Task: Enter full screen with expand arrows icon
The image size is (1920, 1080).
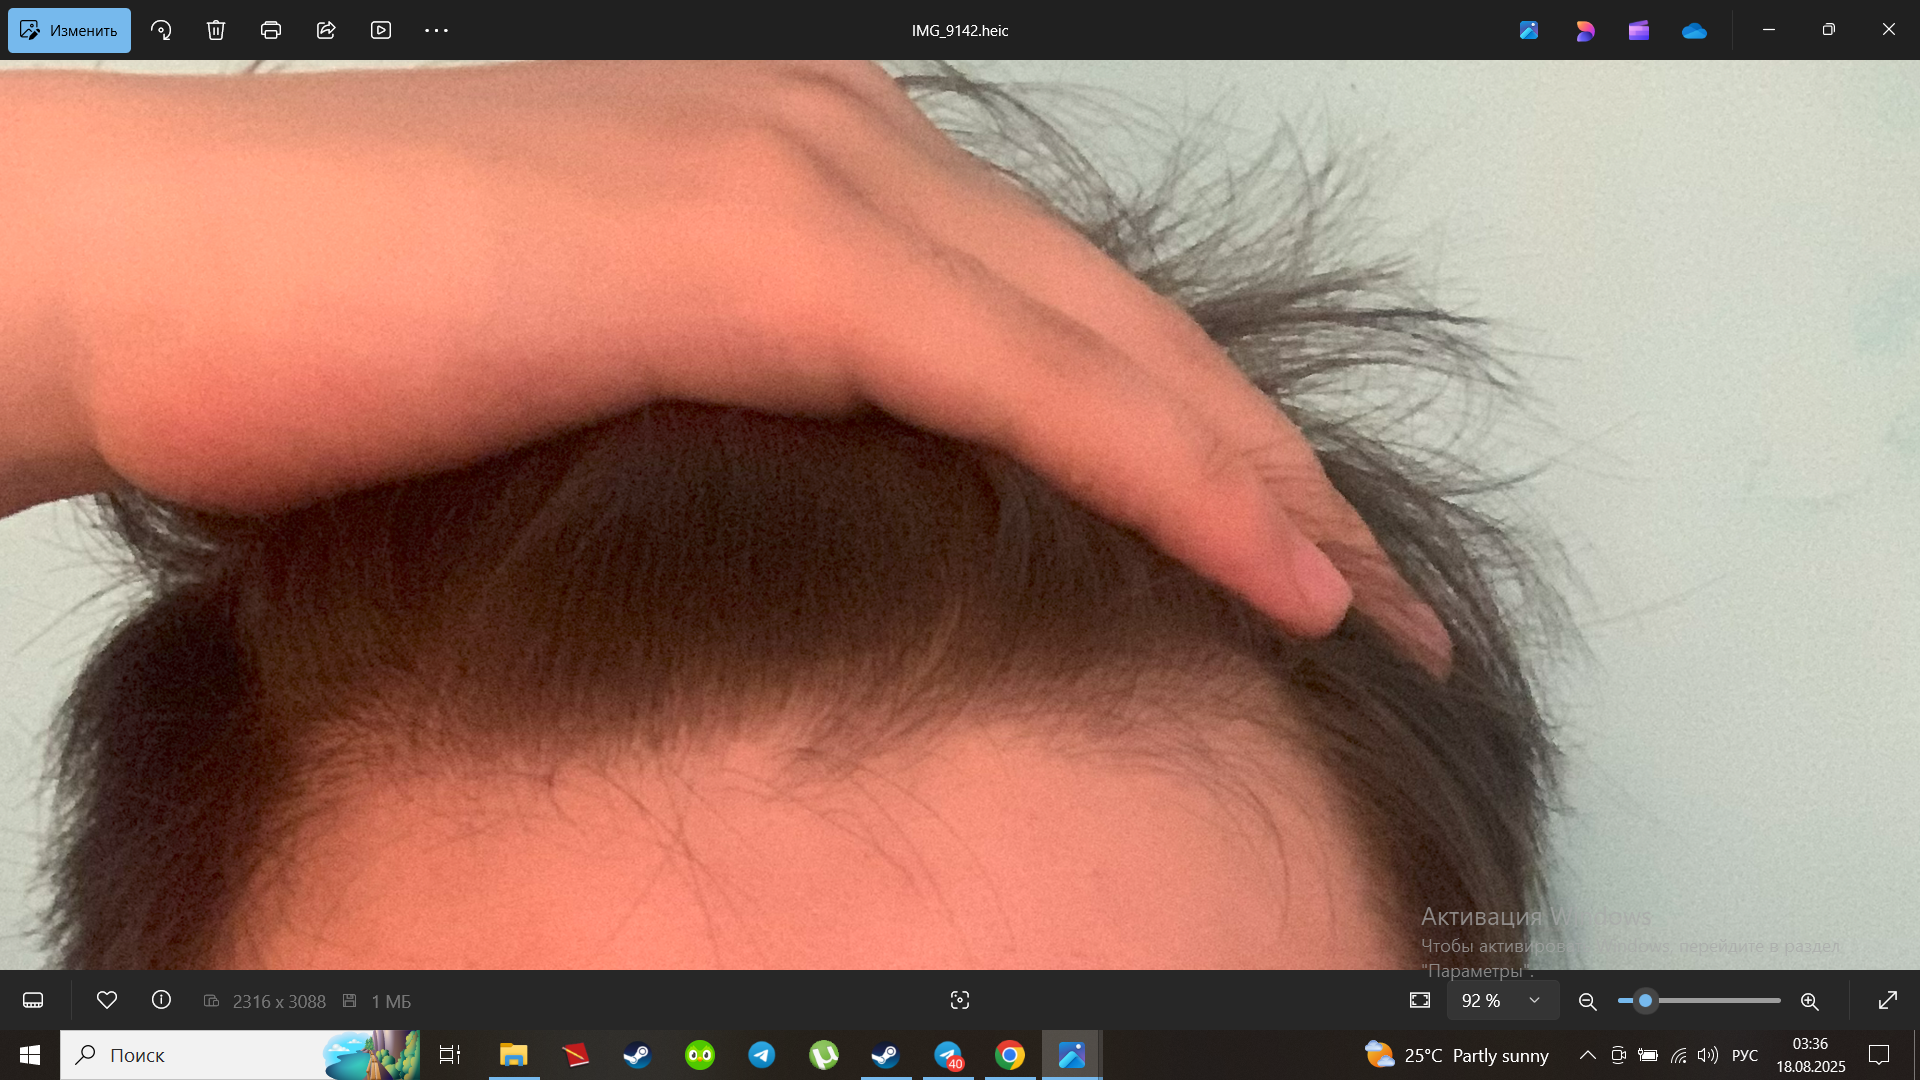Action: click(1888, 1000)
